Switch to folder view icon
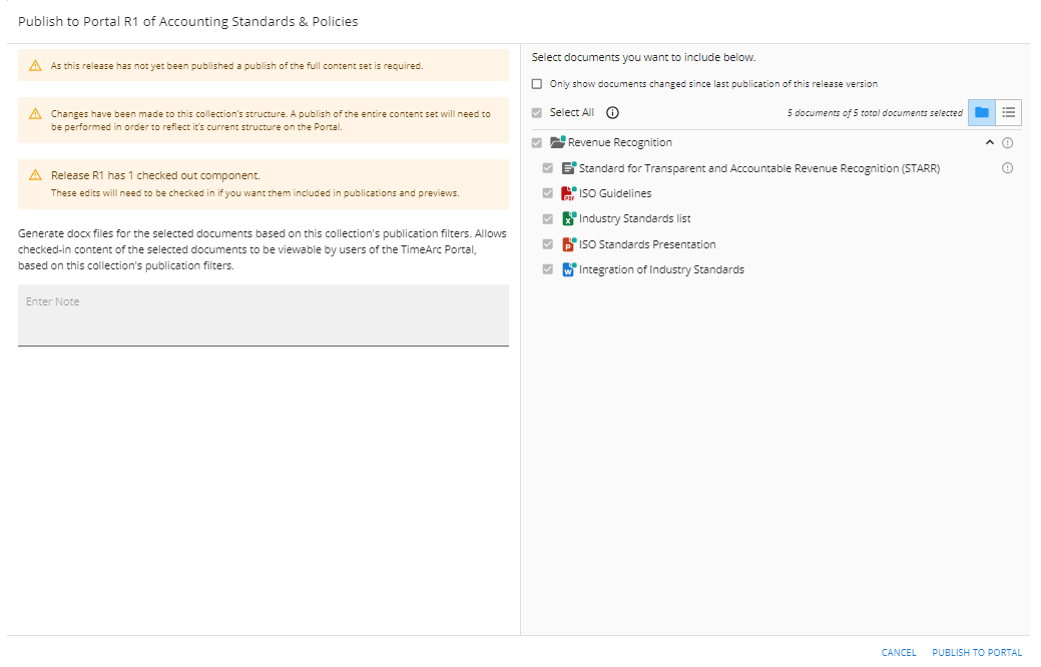The width and height of the screenshot is (1041, 667). [981, 113]
